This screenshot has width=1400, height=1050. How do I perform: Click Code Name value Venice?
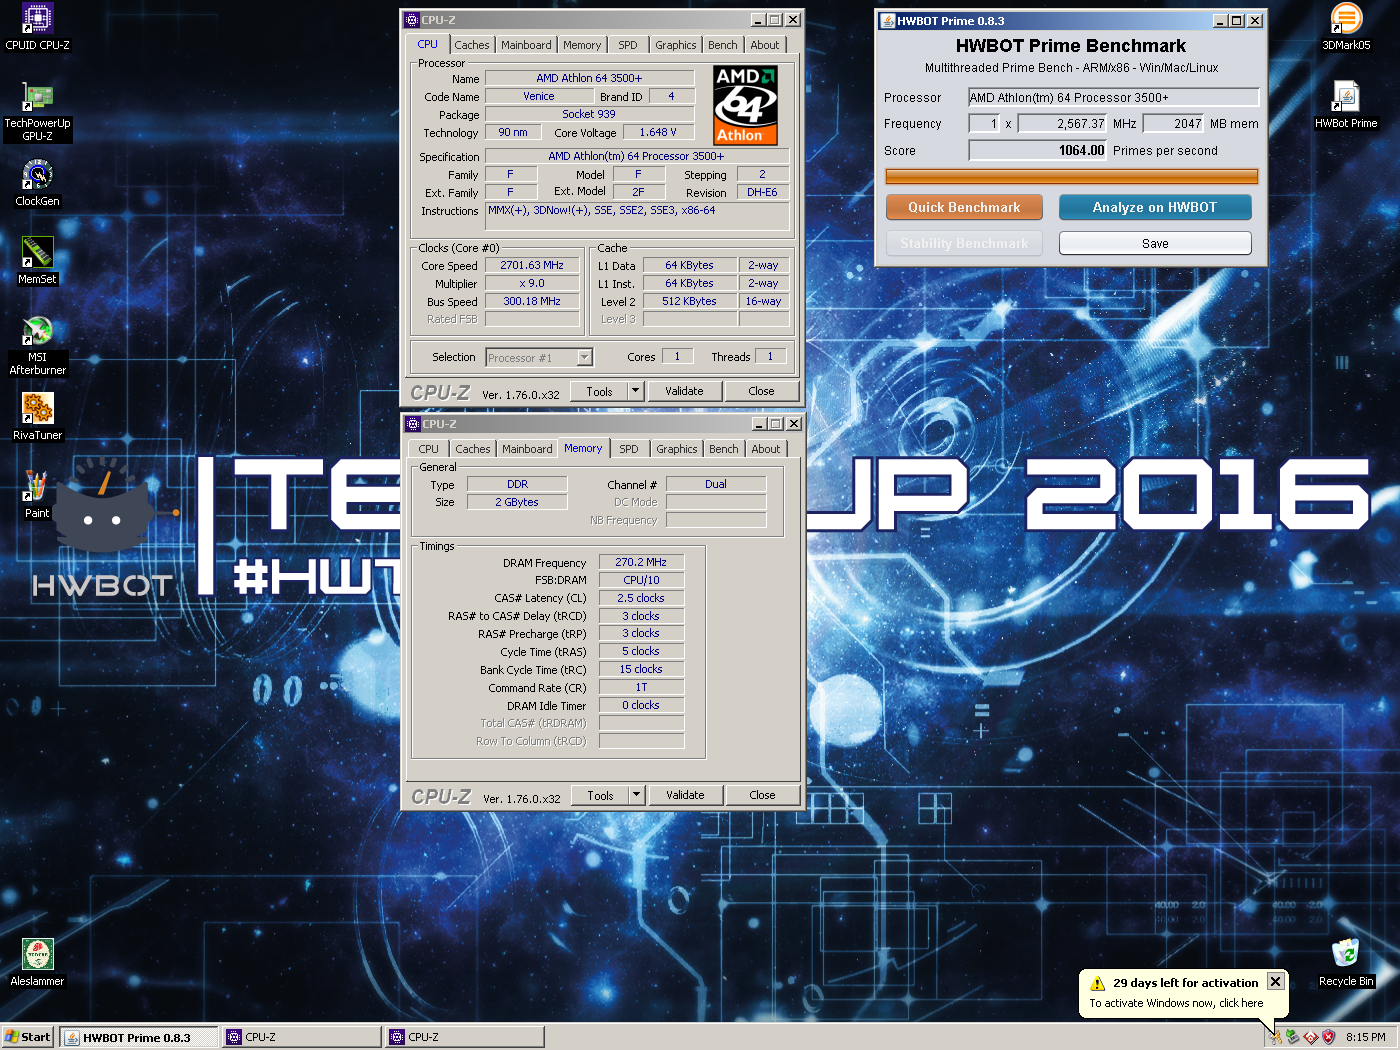coord(539,96)
